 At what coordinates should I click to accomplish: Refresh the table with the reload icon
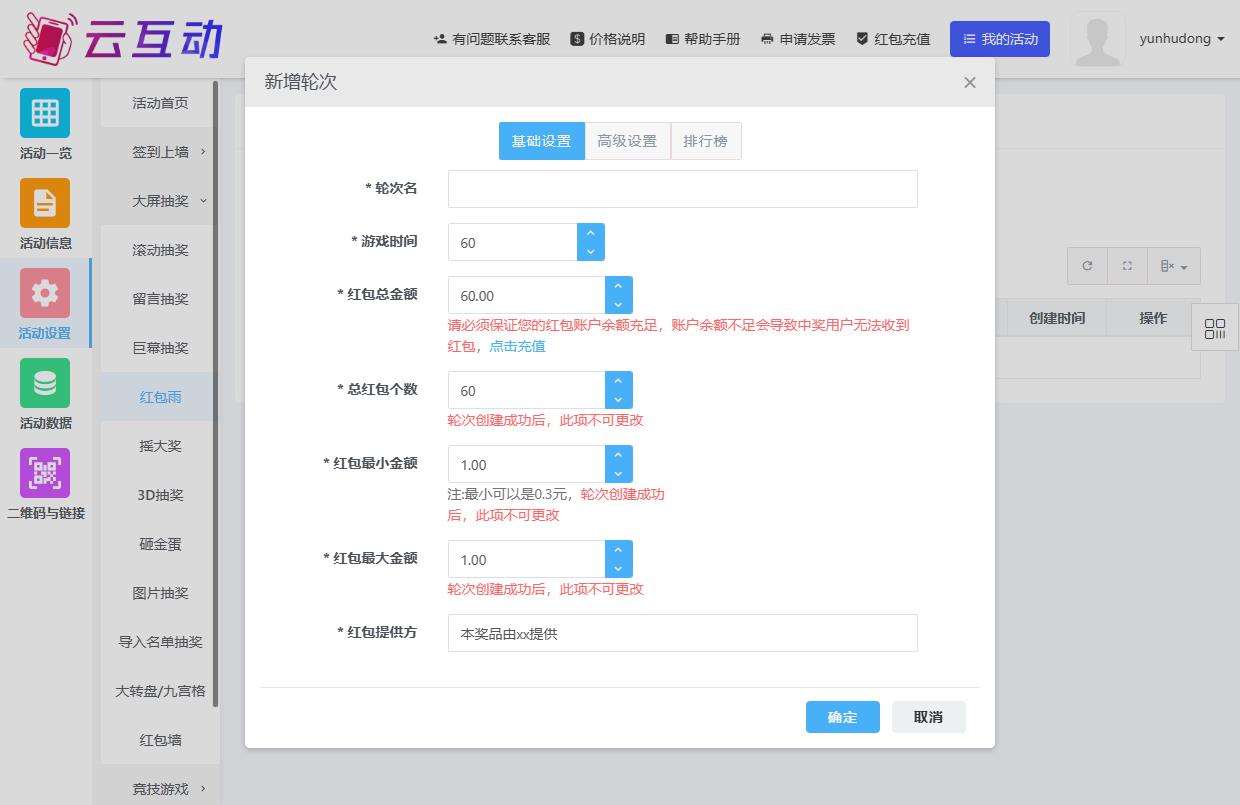coord(1087,266)
